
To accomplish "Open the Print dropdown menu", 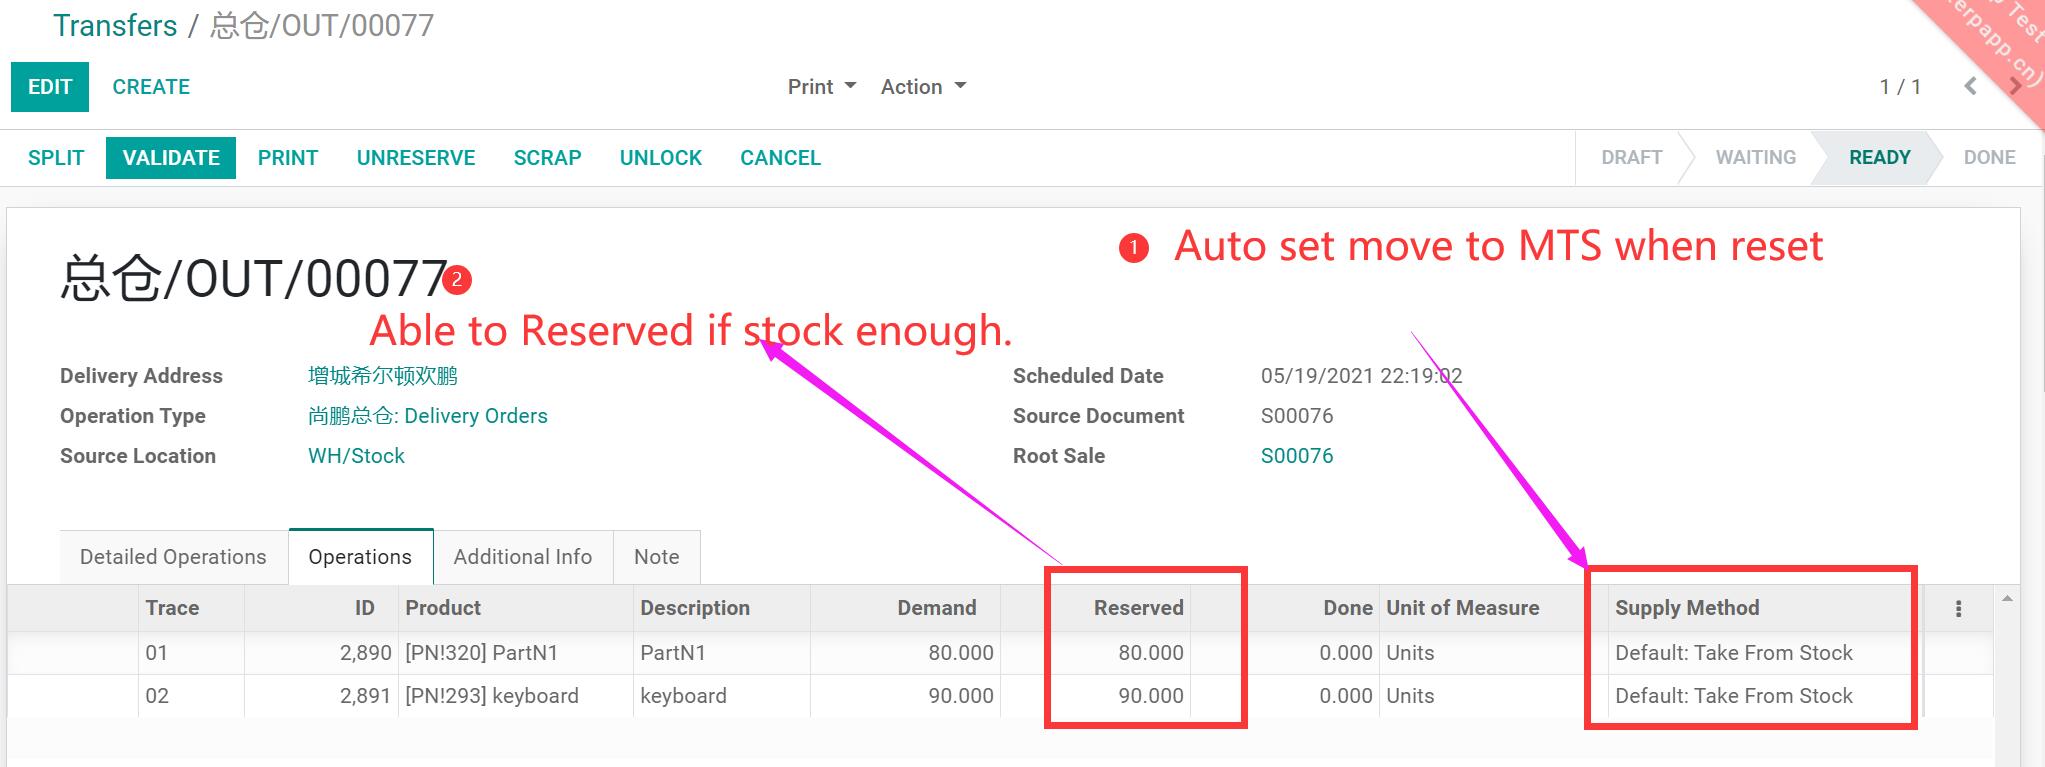I will coord(822,87).
